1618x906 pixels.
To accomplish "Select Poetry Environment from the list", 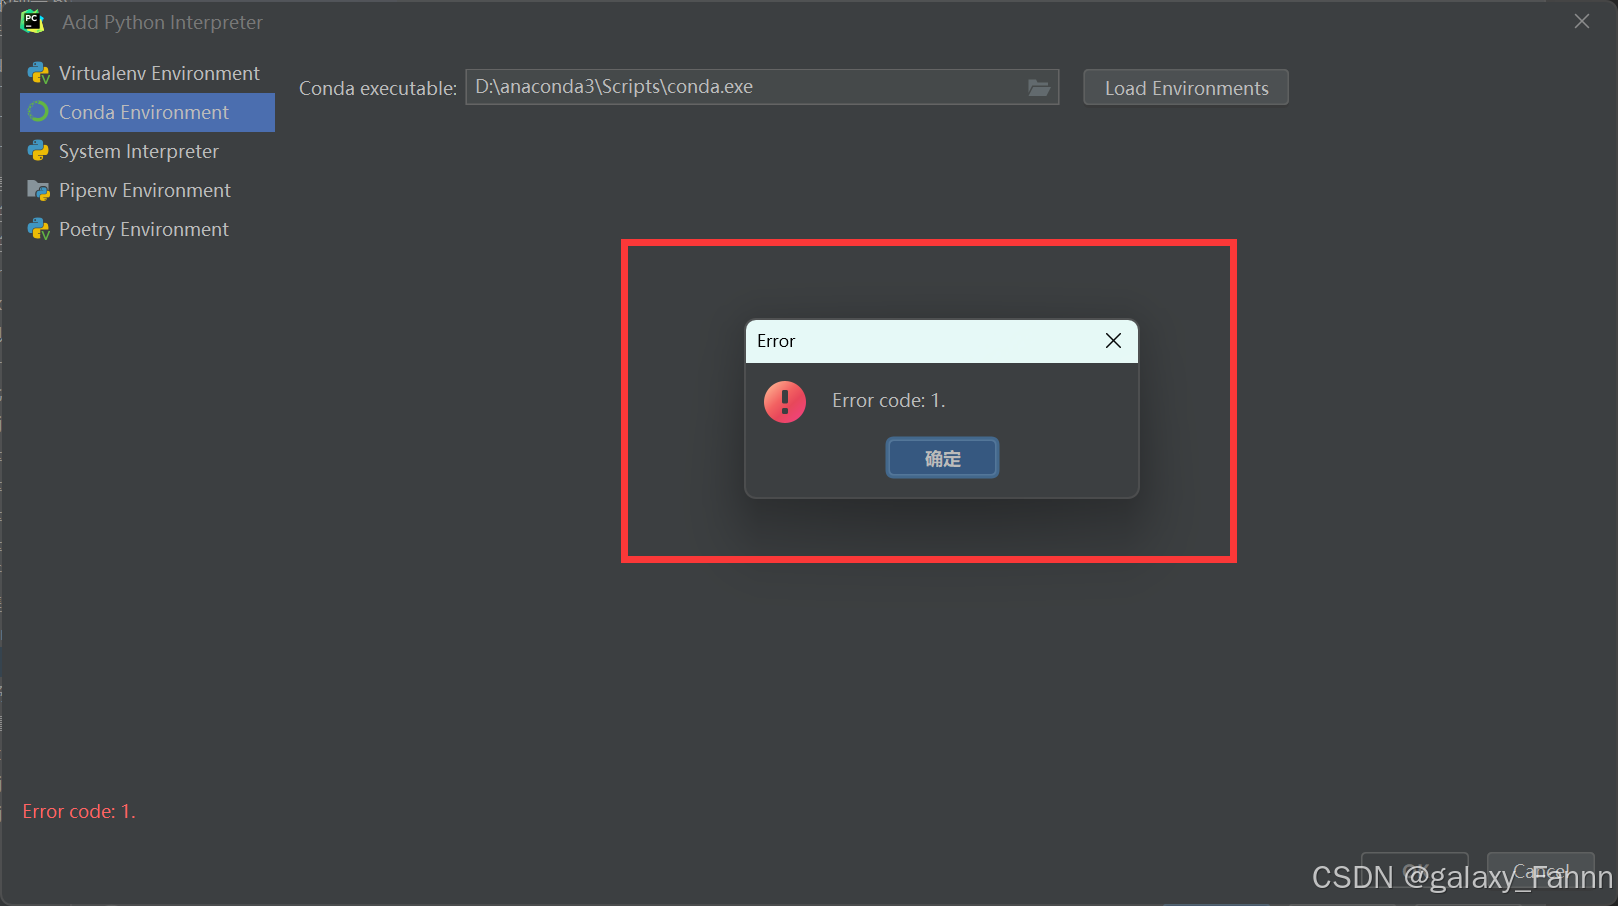I will (x=143, y=229).
